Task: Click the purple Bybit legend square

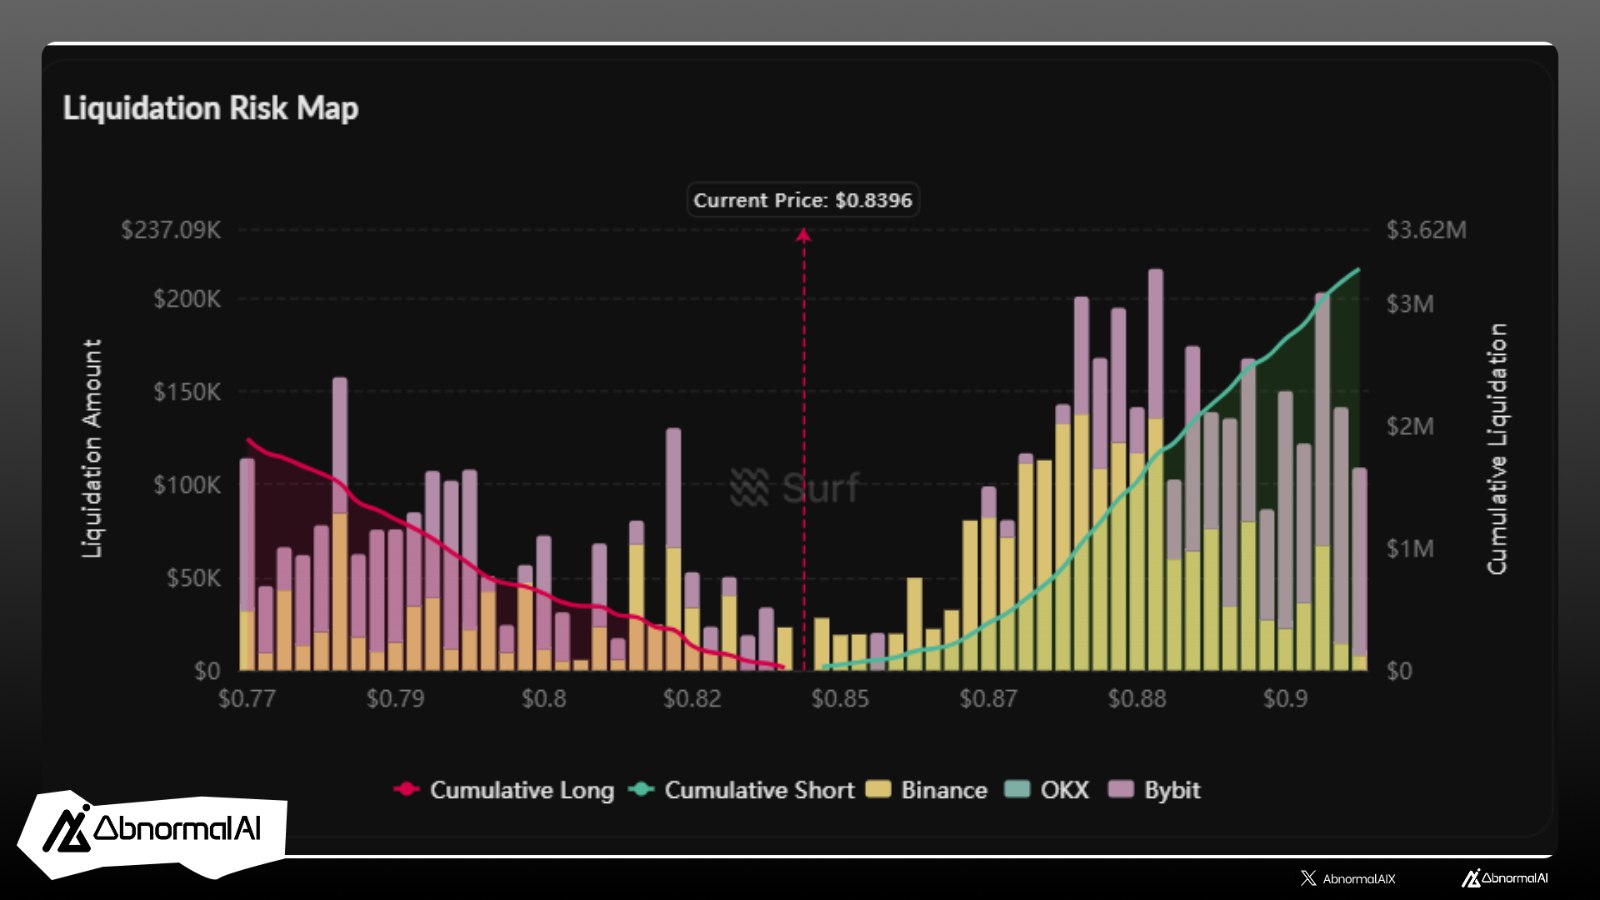Action: point(1122,789)
